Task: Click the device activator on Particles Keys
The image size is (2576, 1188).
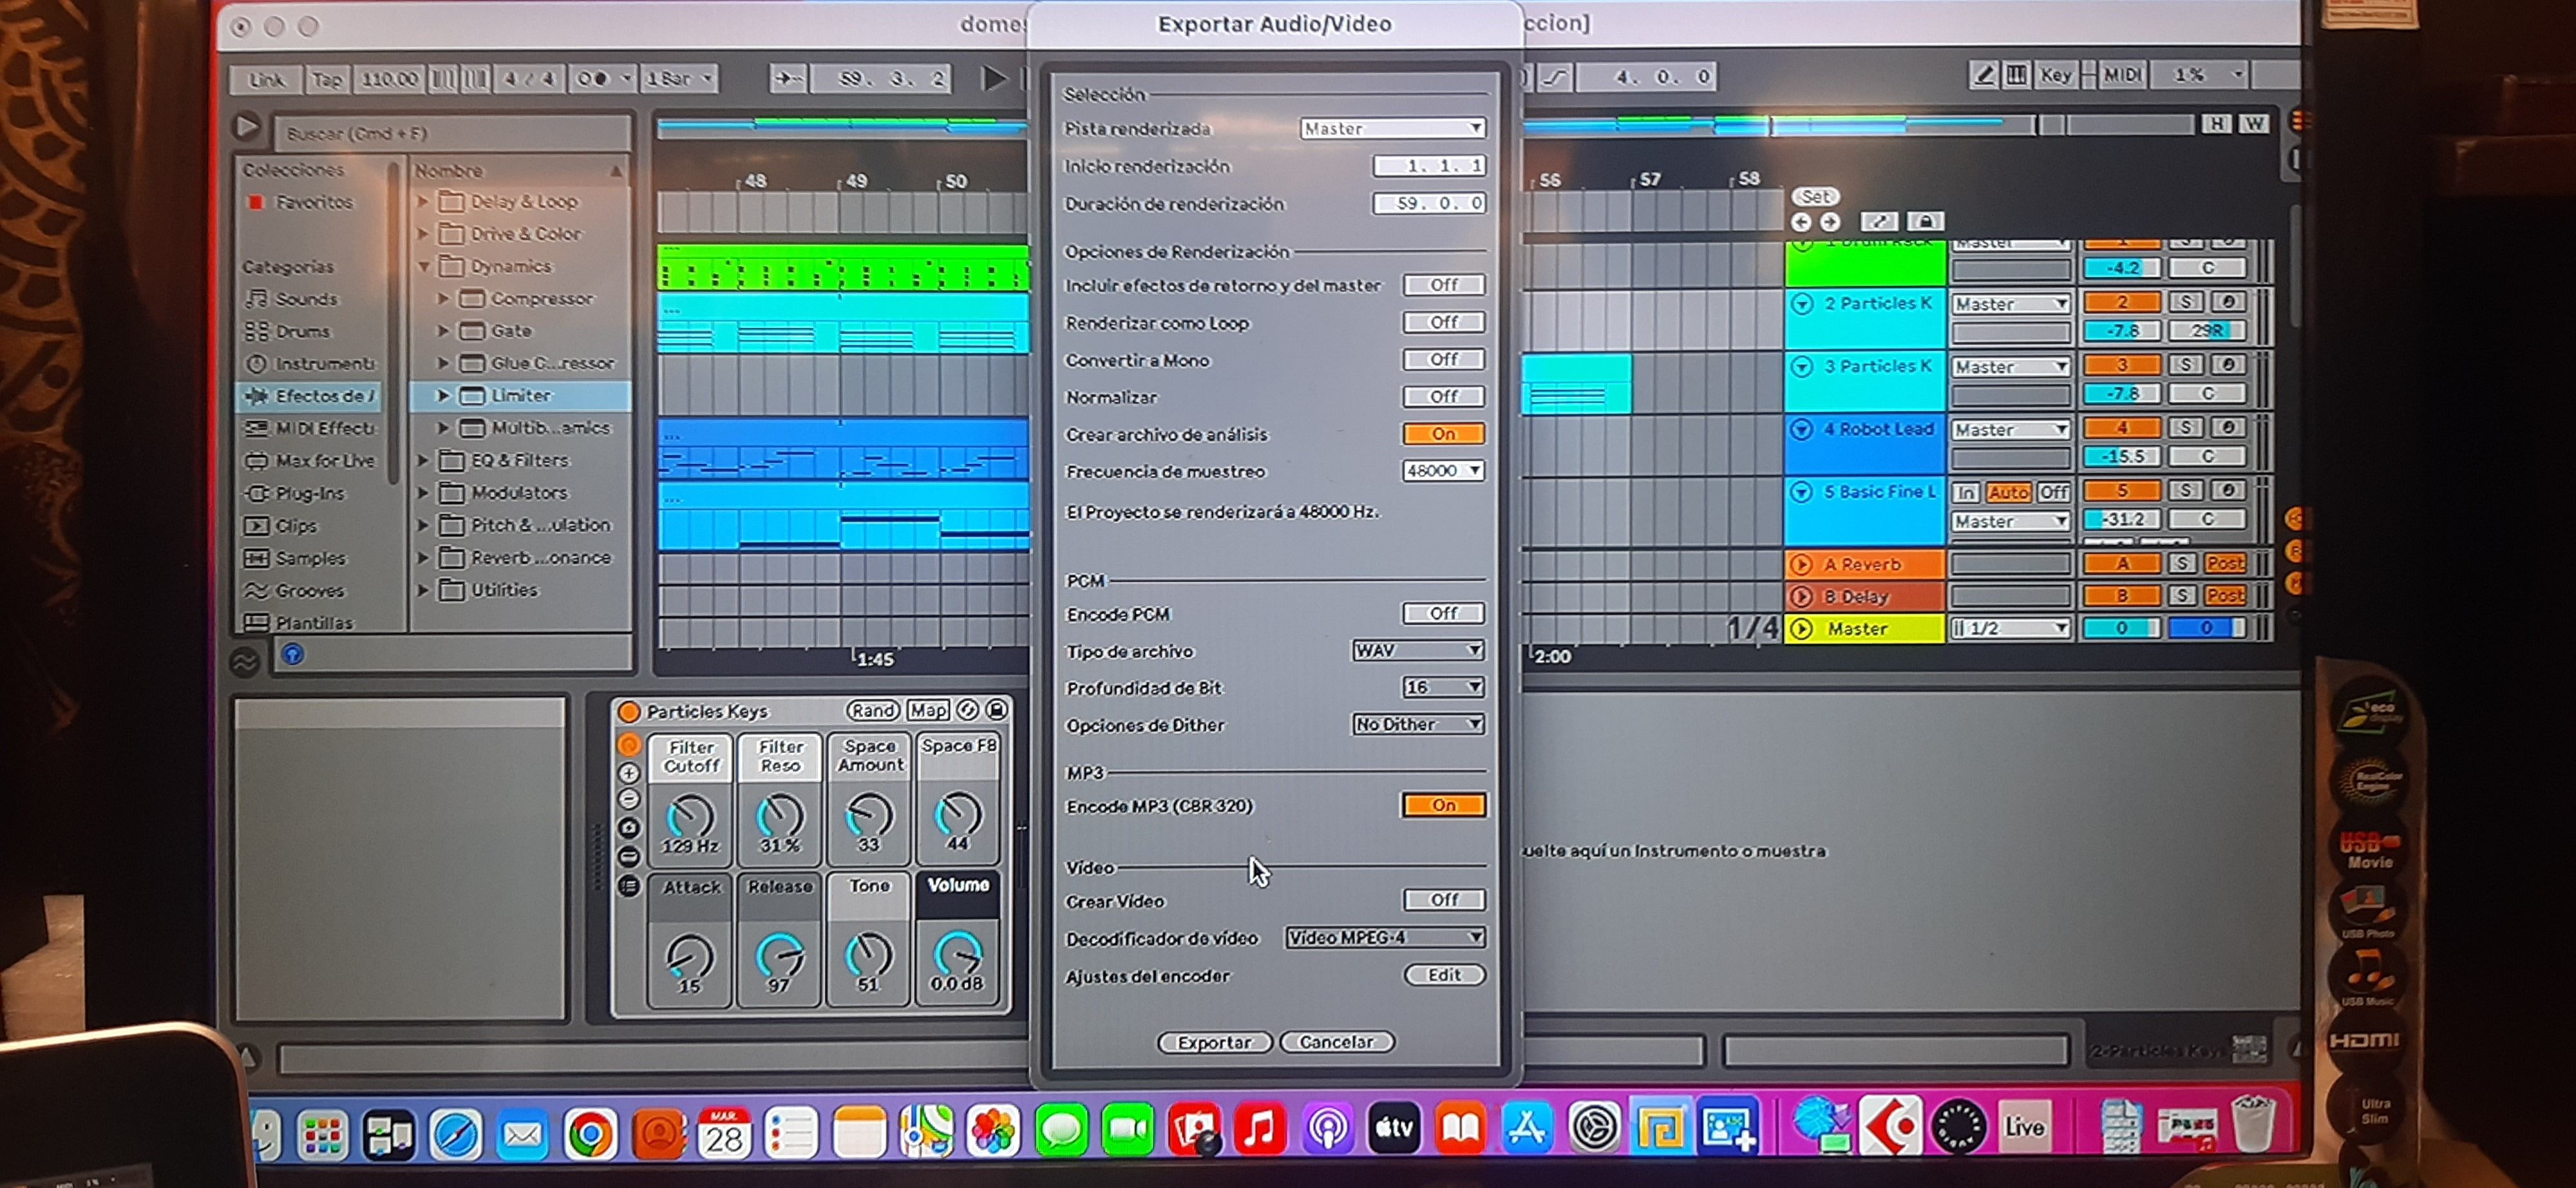Action: point(629,712)
